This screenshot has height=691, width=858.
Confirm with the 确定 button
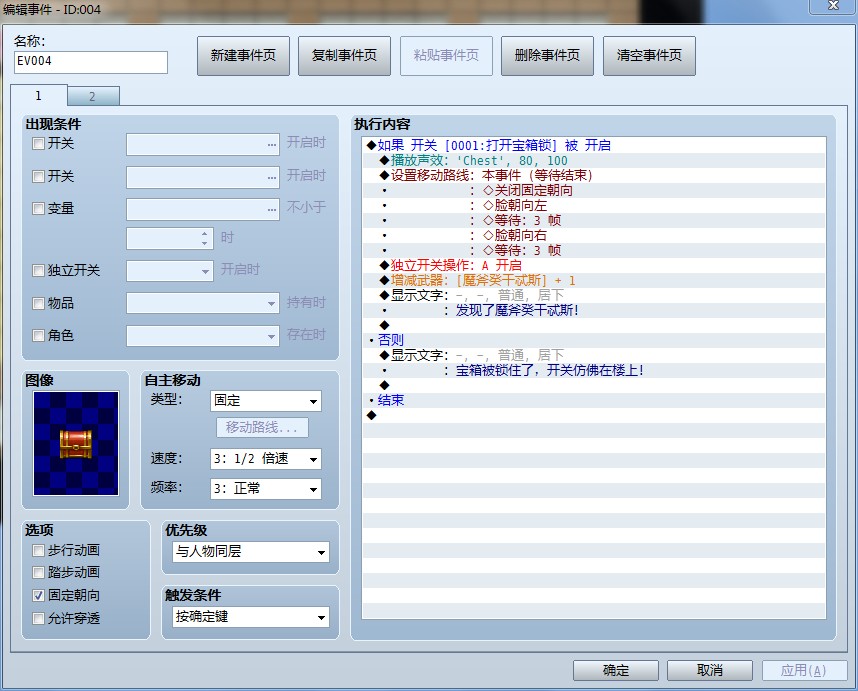pos(616,670)
